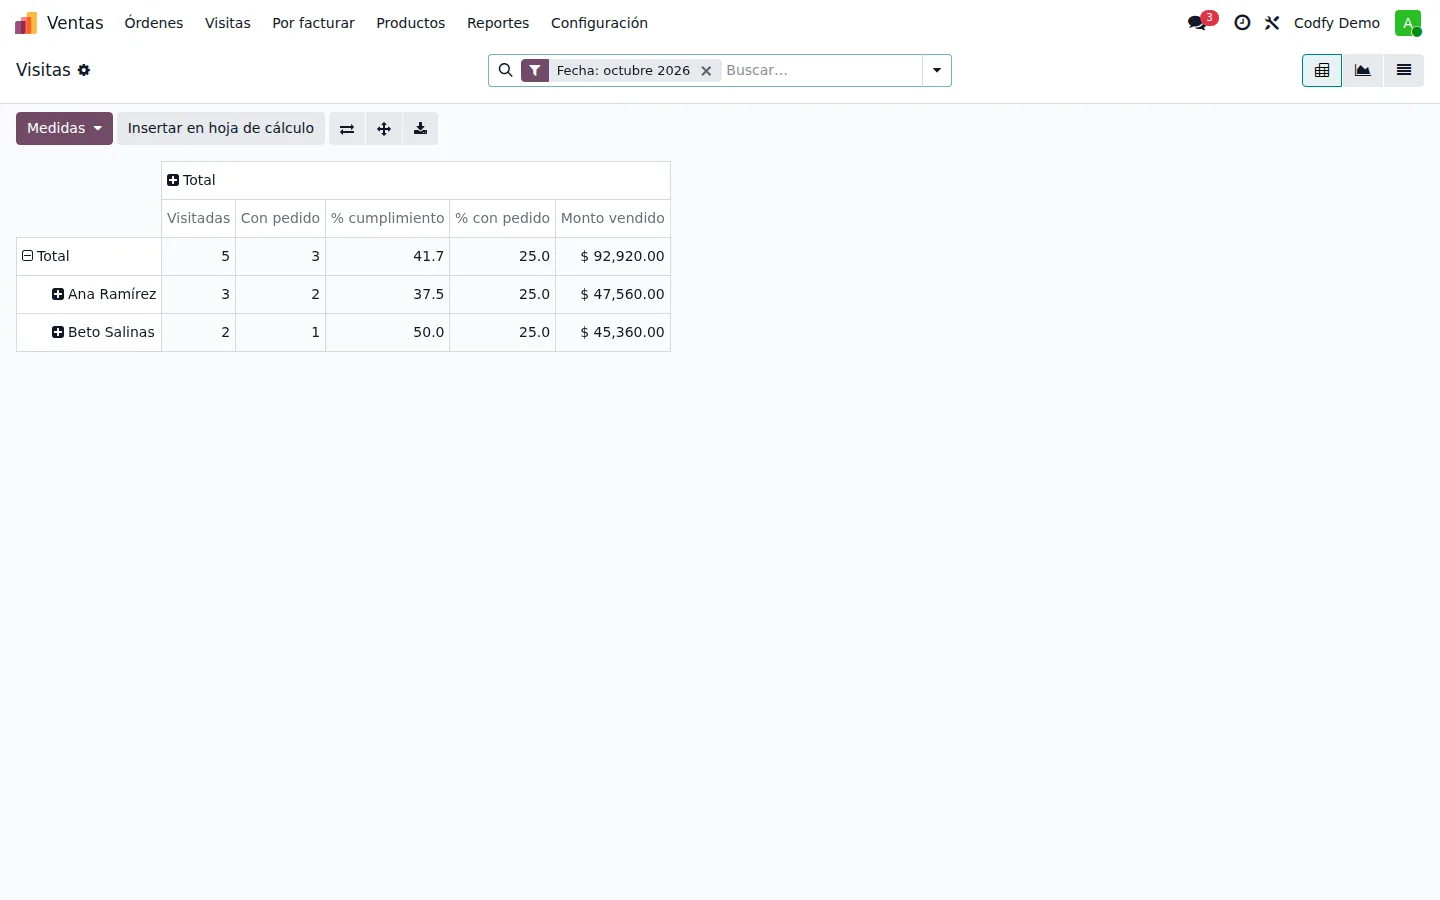This screenshot has height=900, width=1440.
Task: Open the activities clock icon
Action: (x=1242, y=23)
